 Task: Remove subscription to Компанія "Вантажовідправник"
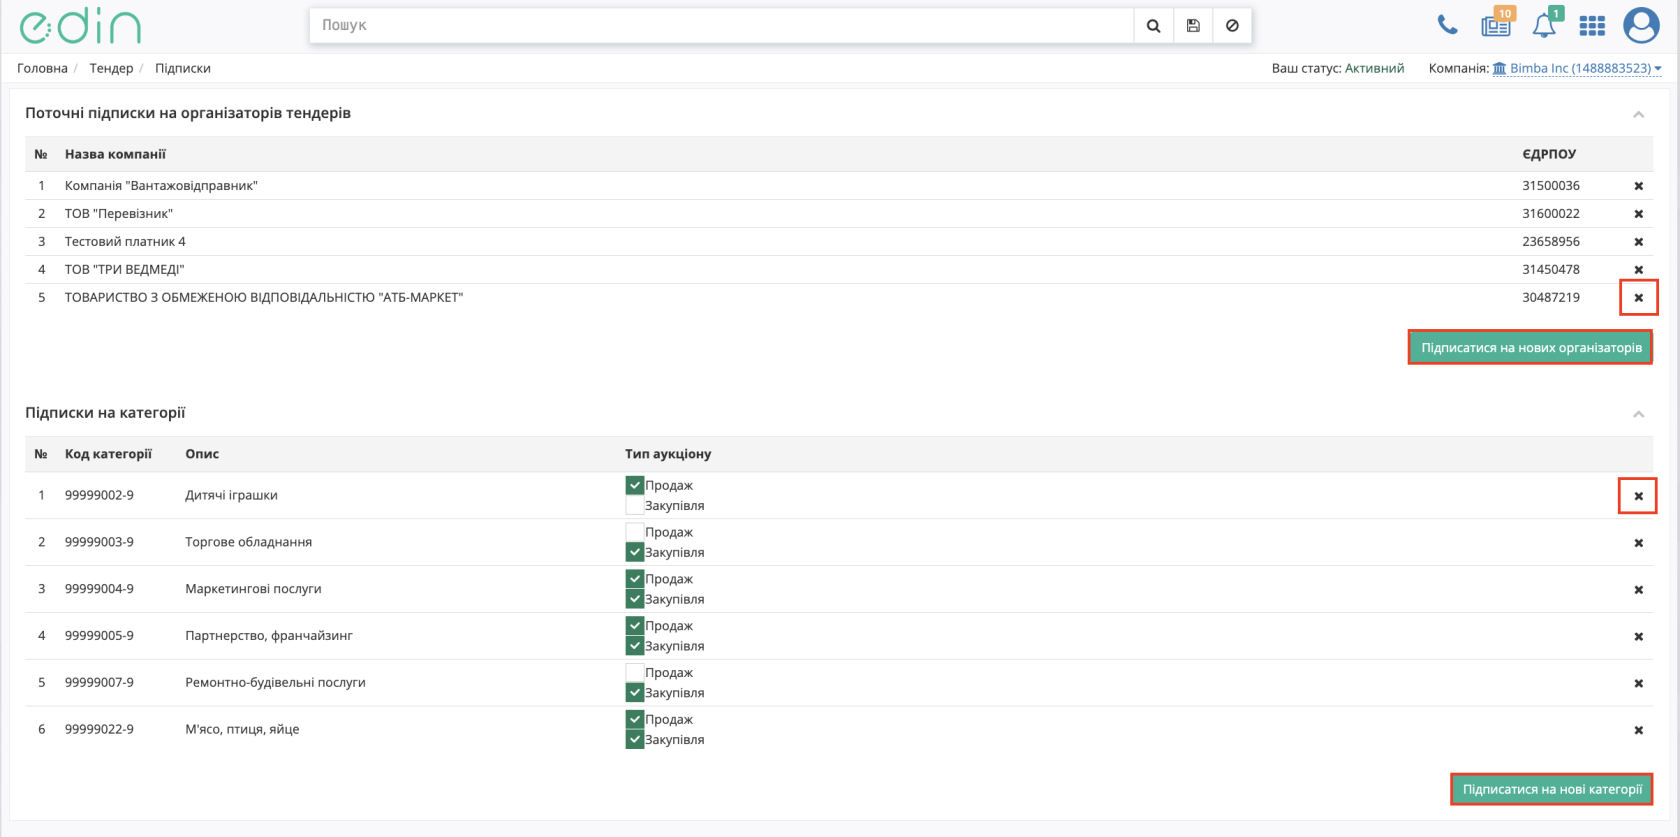pos(1638,186)
